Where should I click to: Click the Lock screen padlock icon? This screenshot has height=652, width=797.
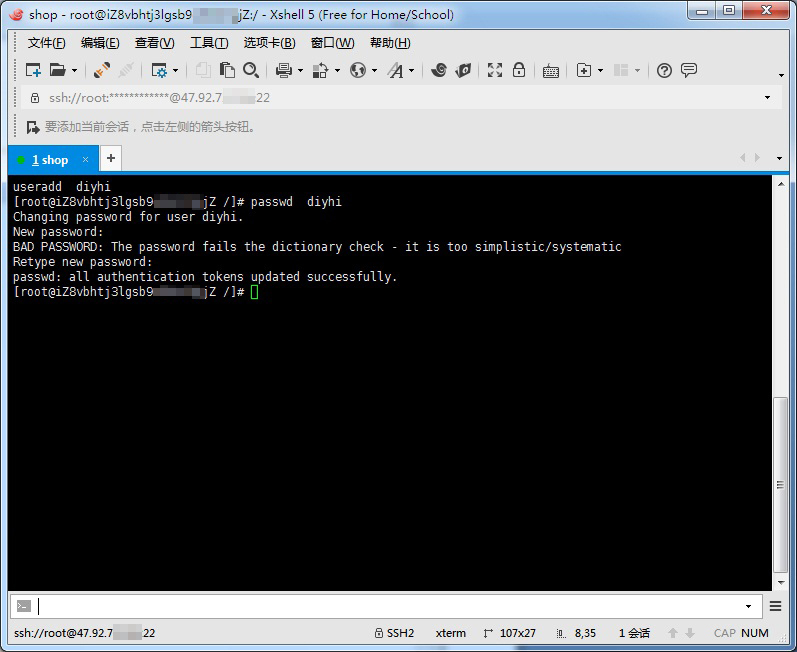[518, 70]
